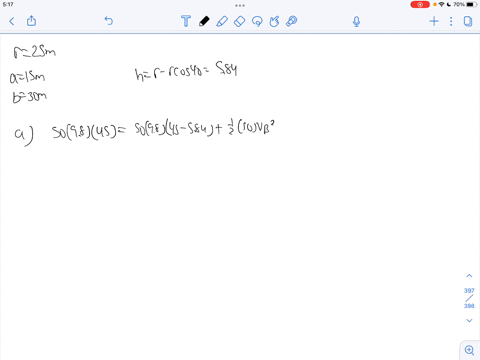This screenshot has width=480, height=360.
Task: Select the Text tool
Action: [x=186, y=21]
